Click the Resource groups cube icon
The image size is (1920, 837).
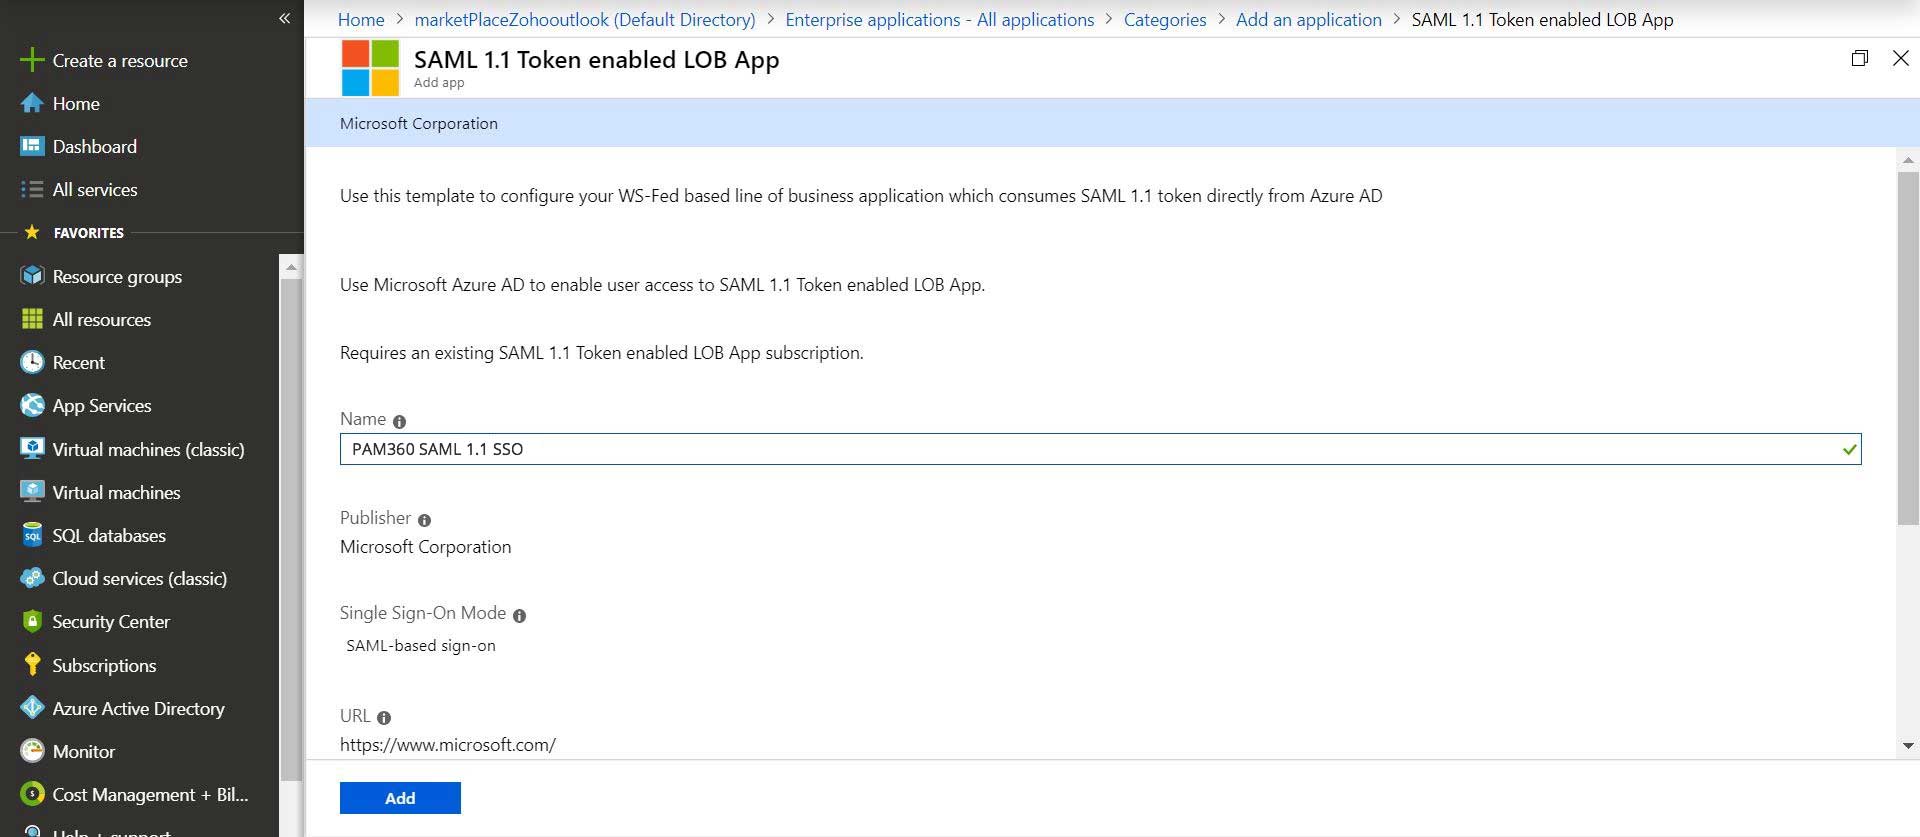coord(32,276)
